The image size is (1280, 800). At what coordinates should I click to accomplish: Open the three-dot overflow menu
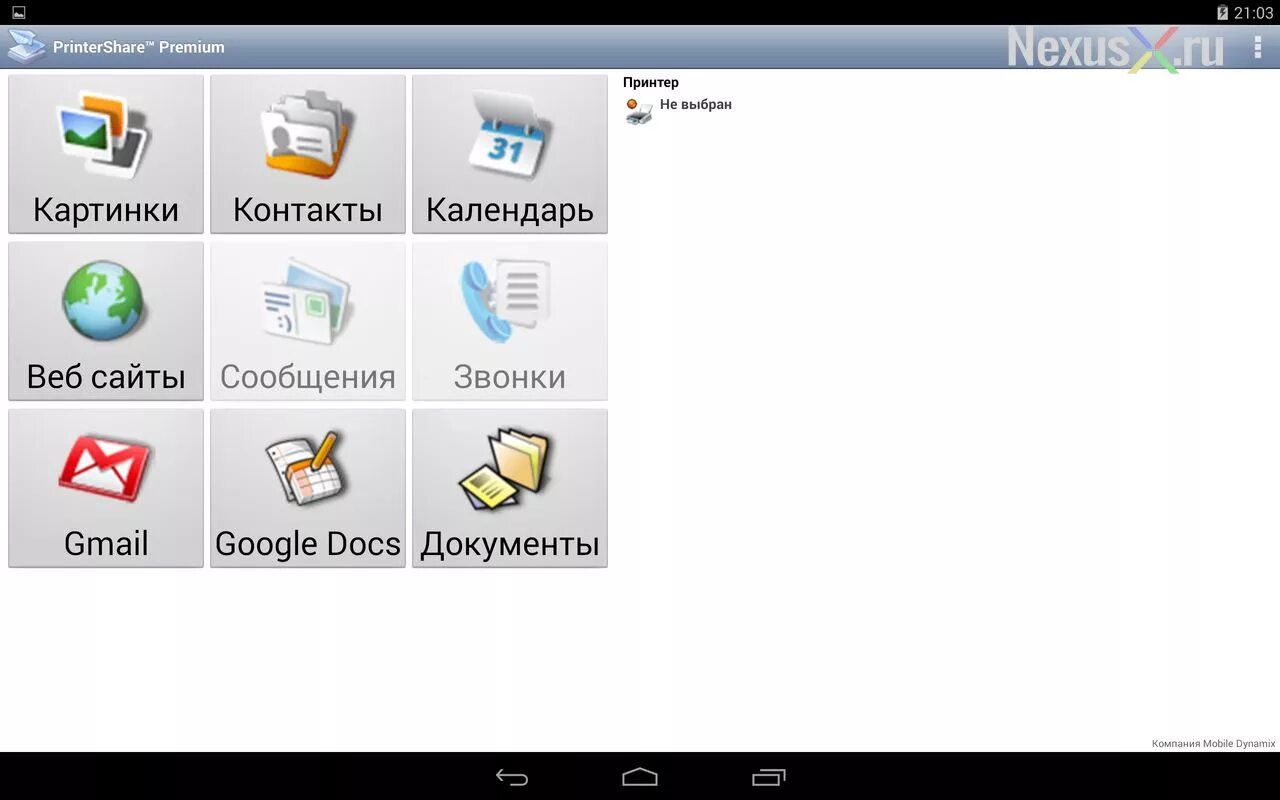pos(1257,47)
